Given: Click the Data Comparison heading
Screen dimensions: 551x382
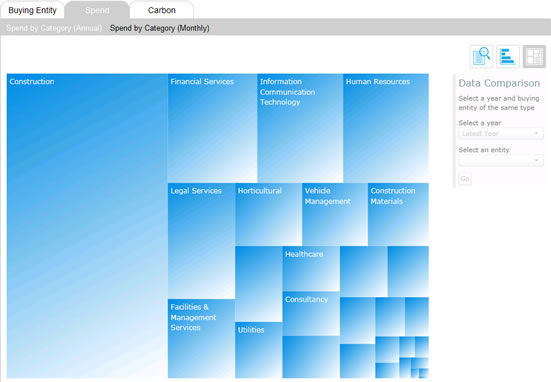Looking at the screenshot, I should click(x=499, y=83).
